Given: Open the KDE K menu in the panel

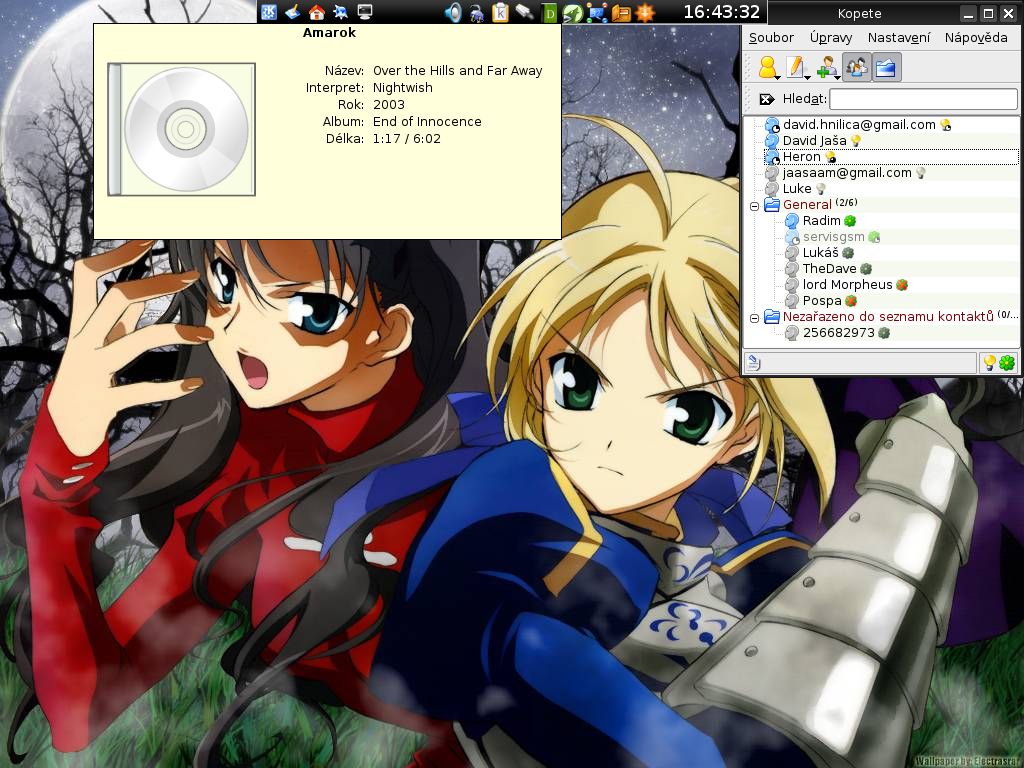Looking at the screenshot, I should pos(268,12).
